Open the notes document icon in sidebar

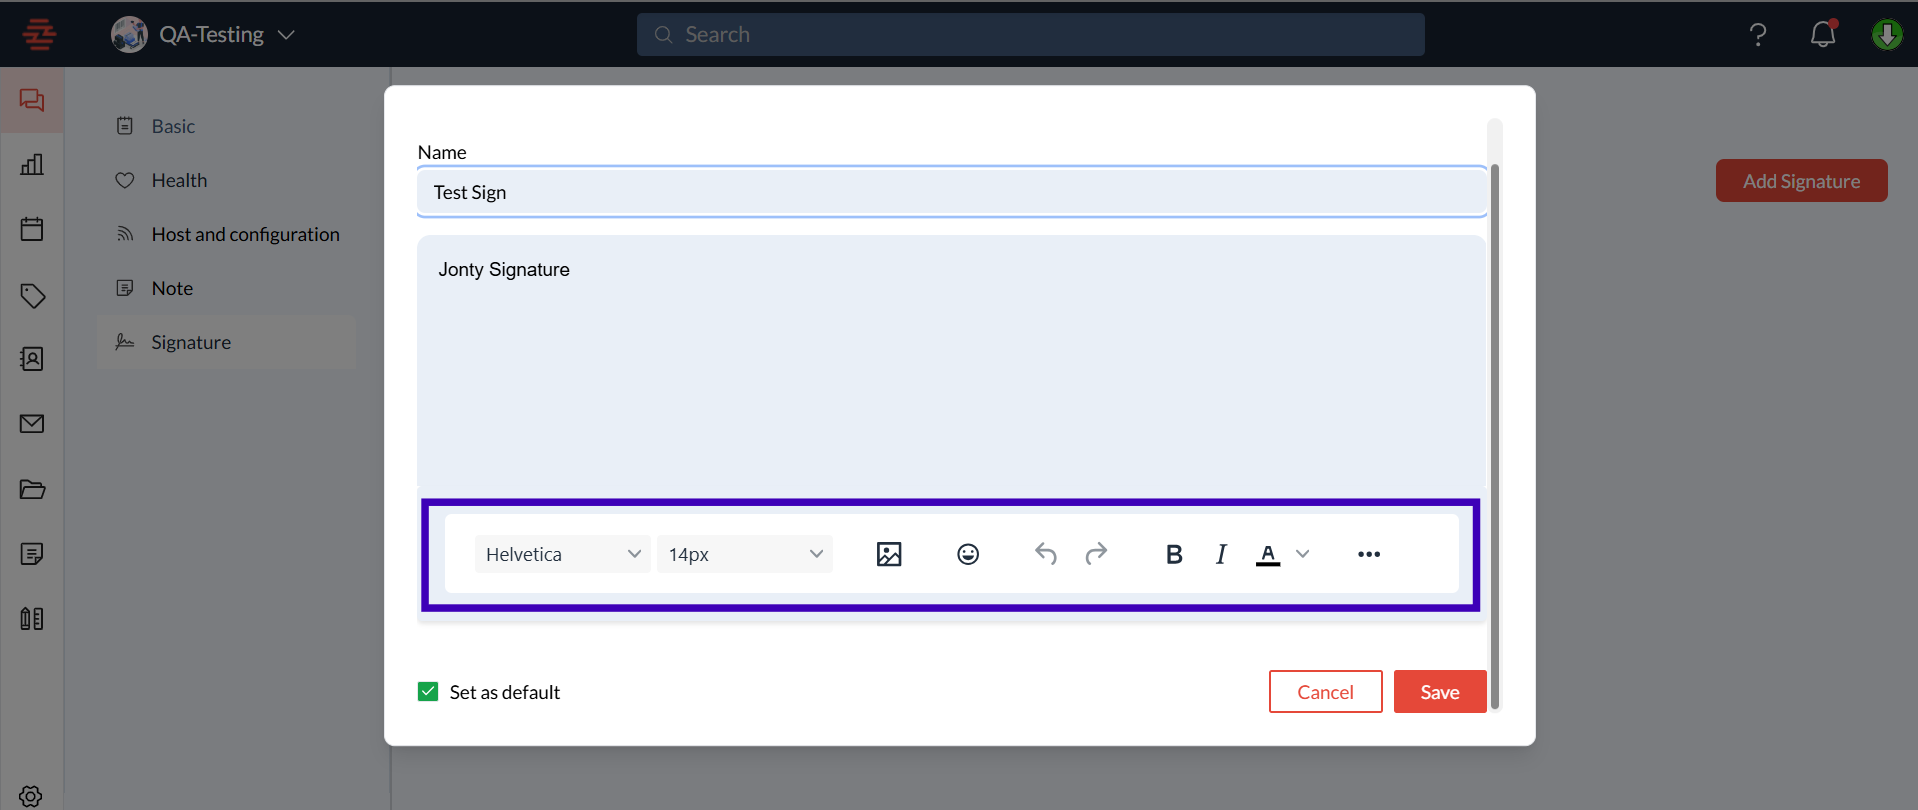[32, 554]
